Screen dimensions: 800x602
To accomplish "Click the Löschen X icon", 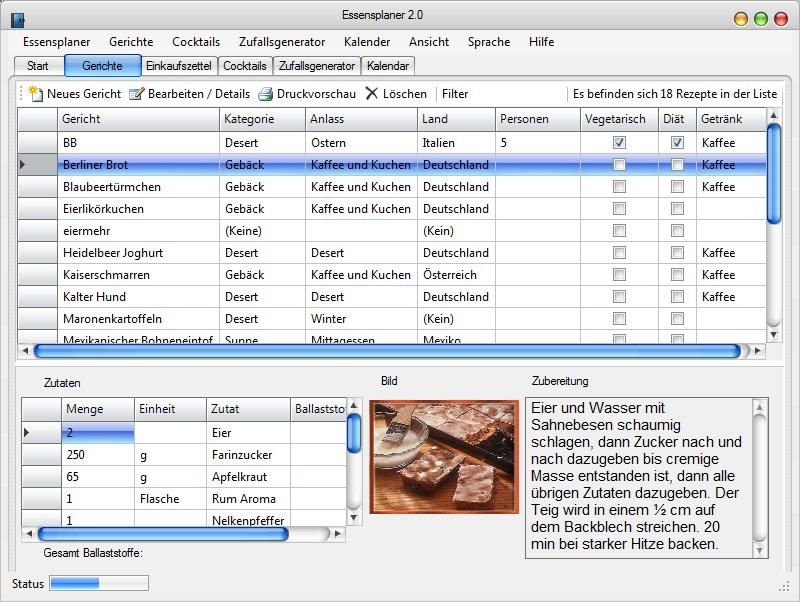I will click(x=372, y=93).
